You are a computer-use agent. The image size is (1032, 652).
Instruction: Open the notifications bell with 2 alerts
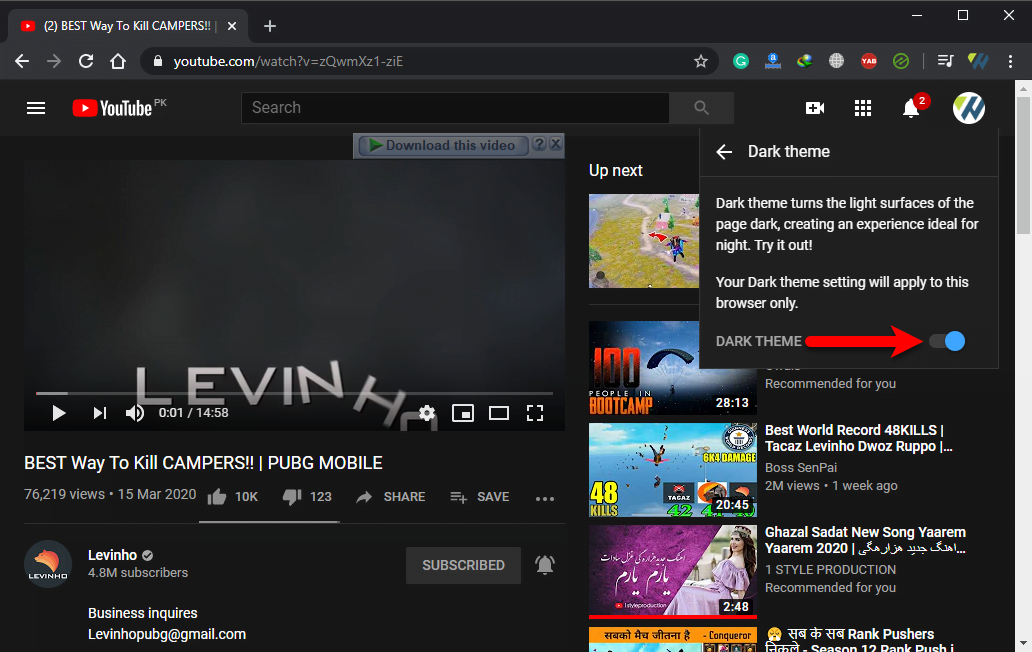pos(912,108)
